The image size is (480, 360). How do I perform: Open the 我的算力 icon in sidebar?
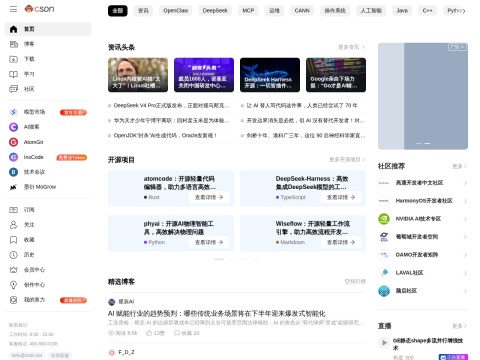13,300
